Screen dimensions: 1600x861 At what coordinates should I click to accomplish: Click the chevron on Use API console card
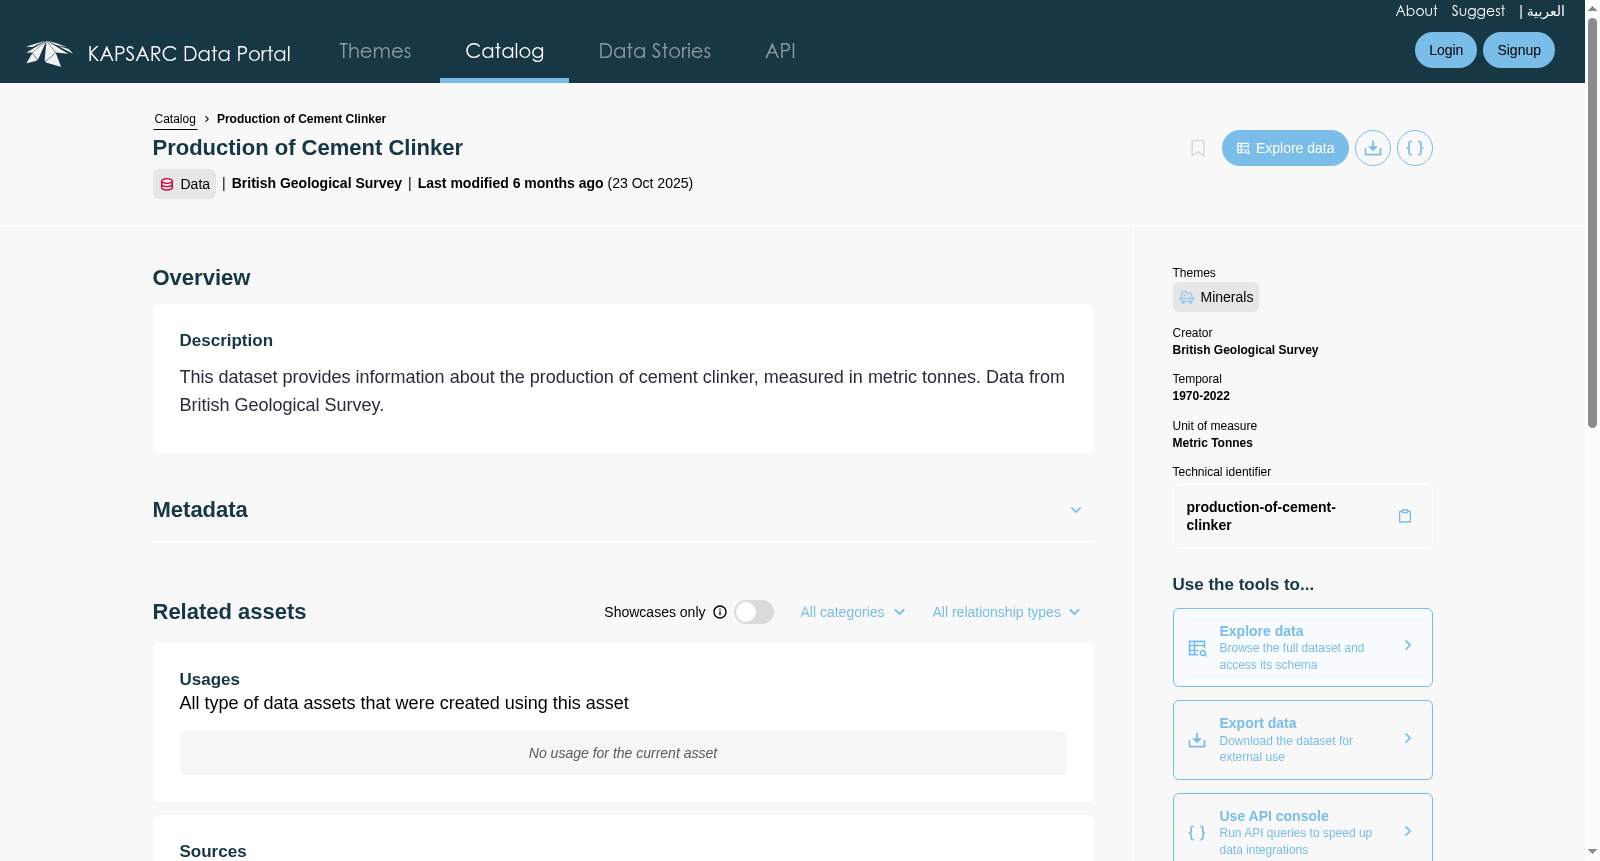click(x=1408, y=832)
